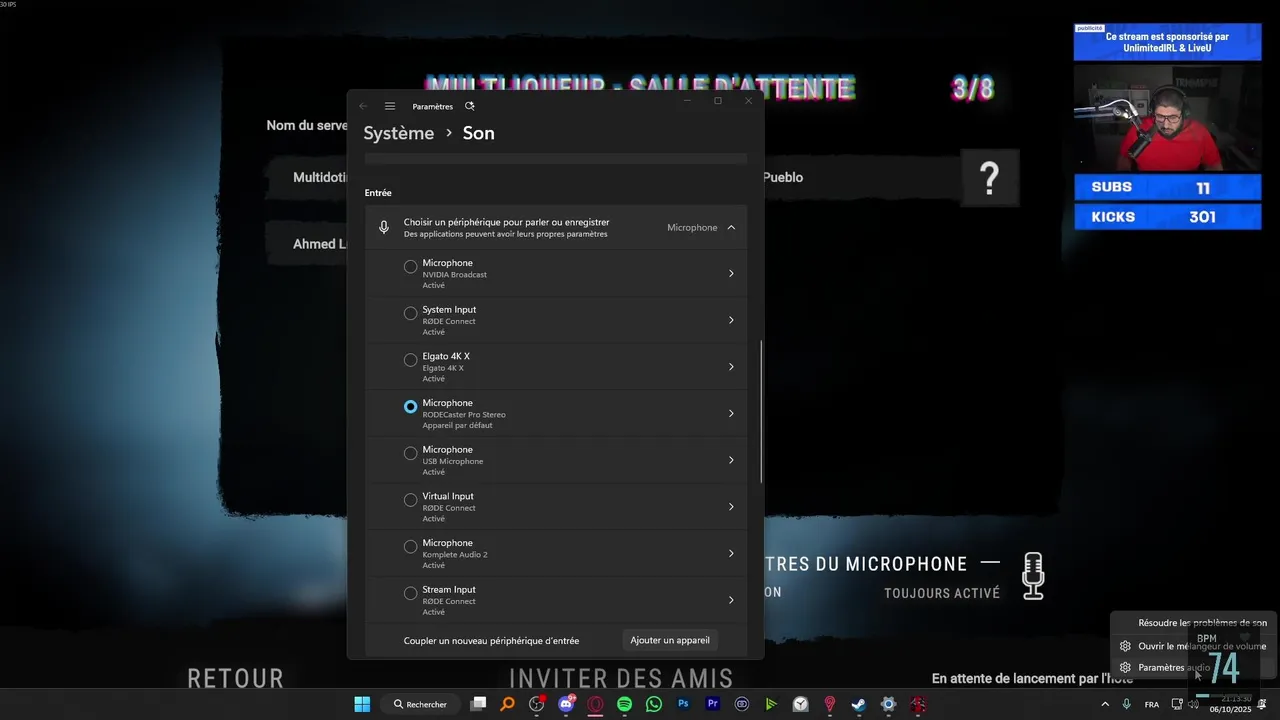This screenshot has width=1280, height=720.
Task: Select Elgato 4K X input radio button
Action: click(410, 360)
